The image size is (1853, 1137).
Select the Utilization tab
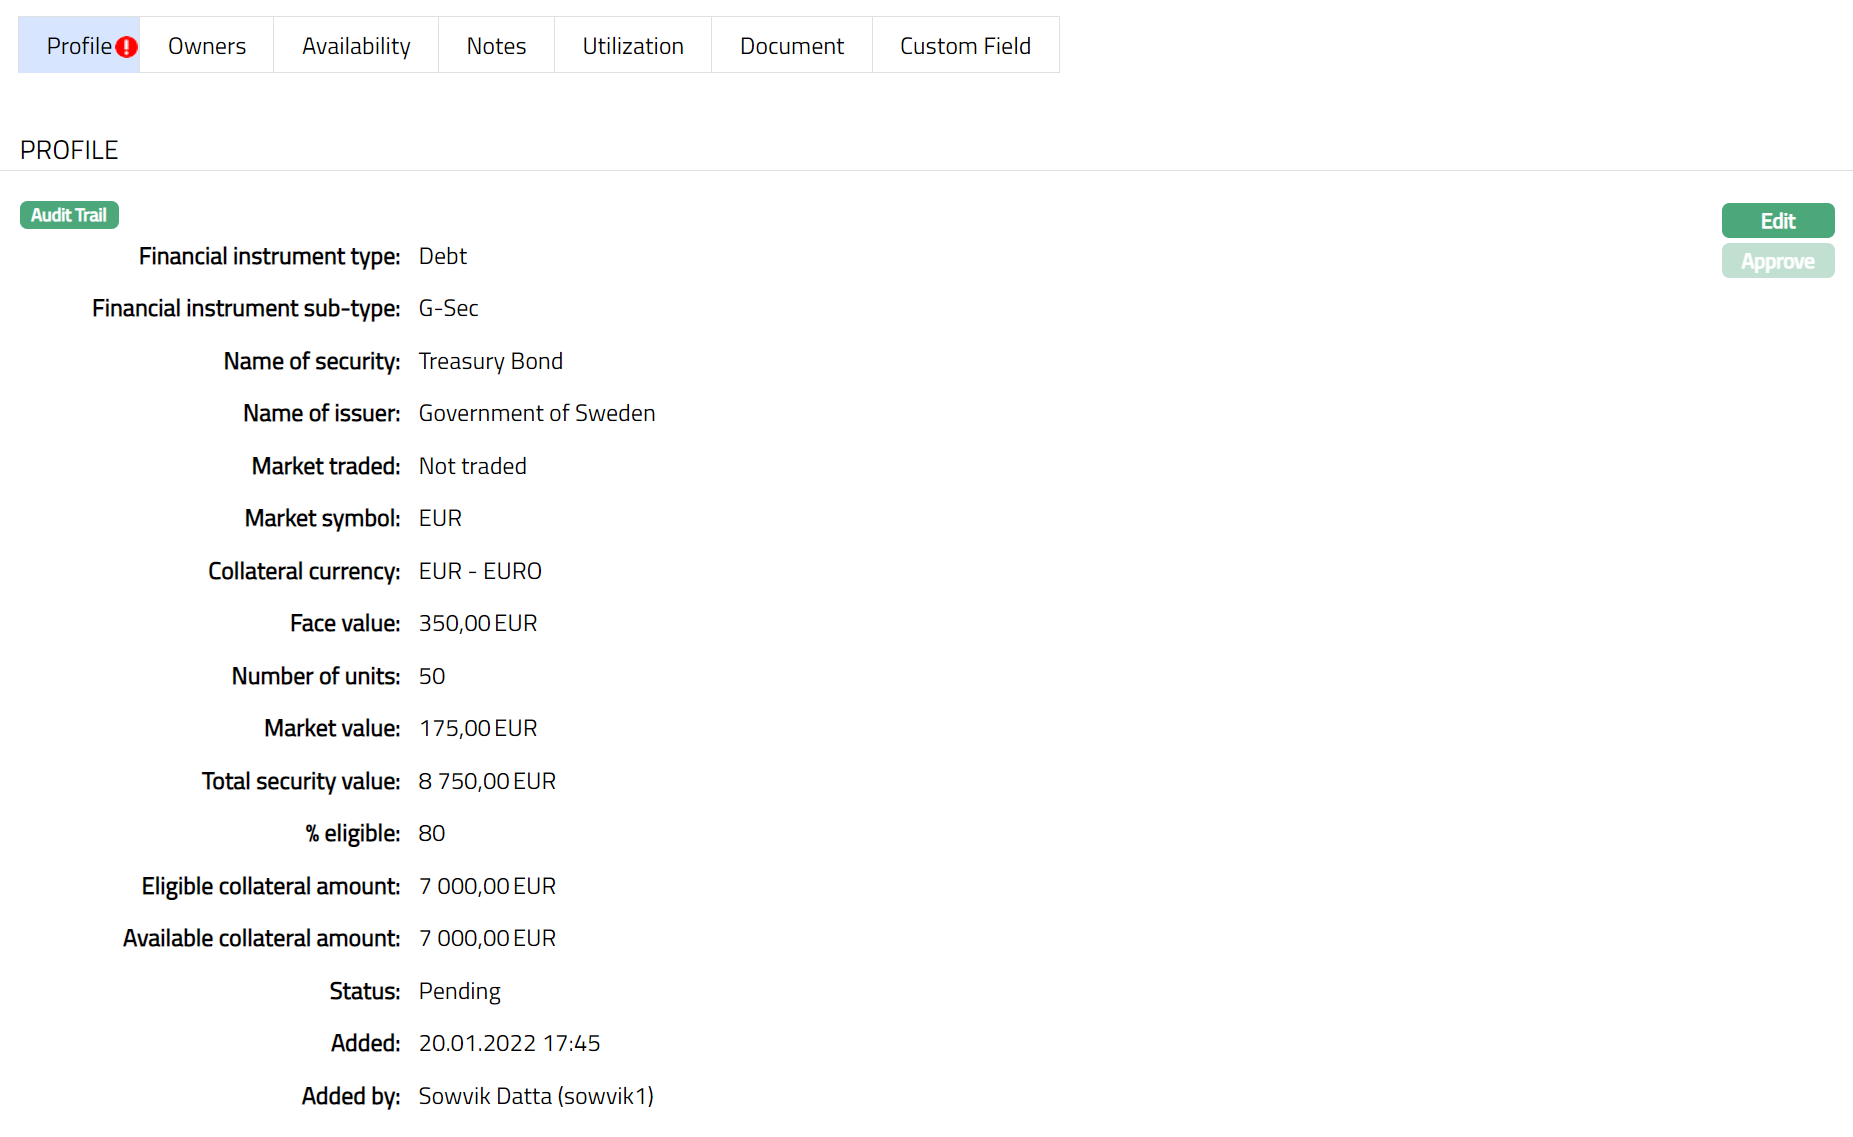click(x=633, y=46)
